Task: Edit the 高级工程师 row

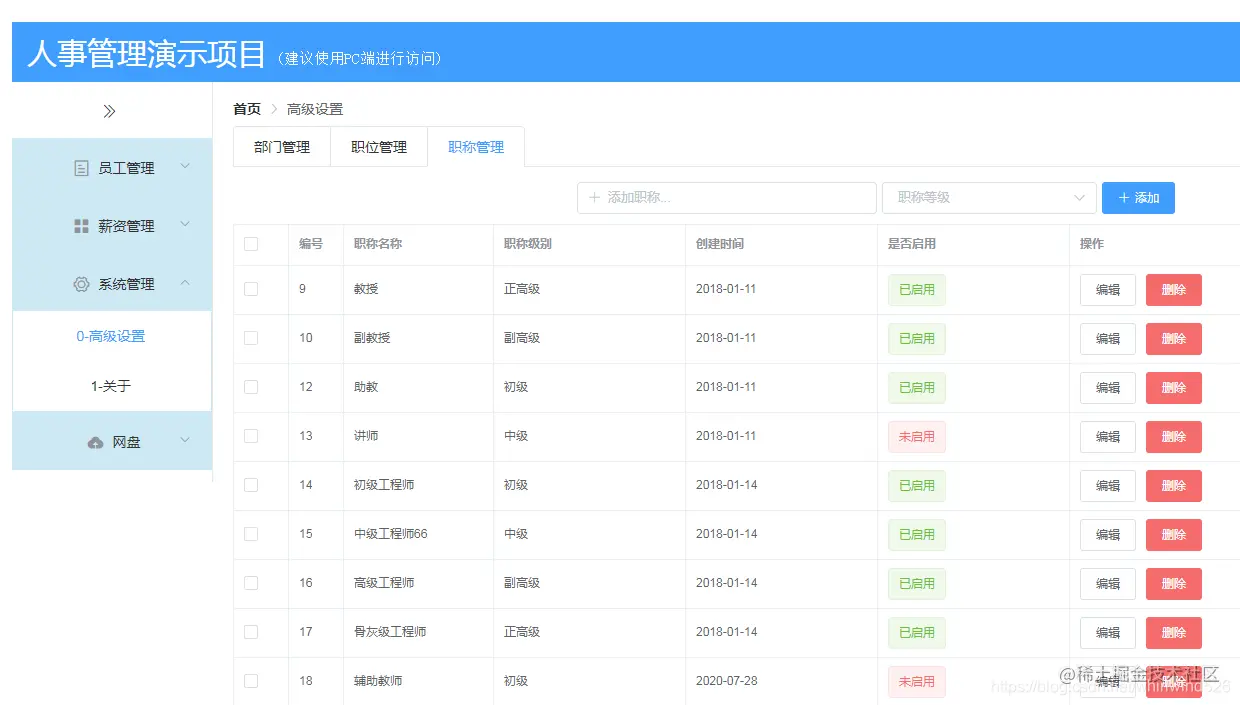Action: click(1108, 584)
